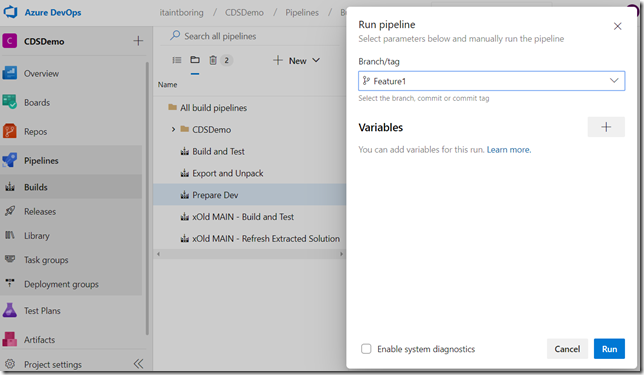Viewport: 644px width, 375px height.
Task: Click the Builds icon in sidebar
Action: click(x=10, y=187)
